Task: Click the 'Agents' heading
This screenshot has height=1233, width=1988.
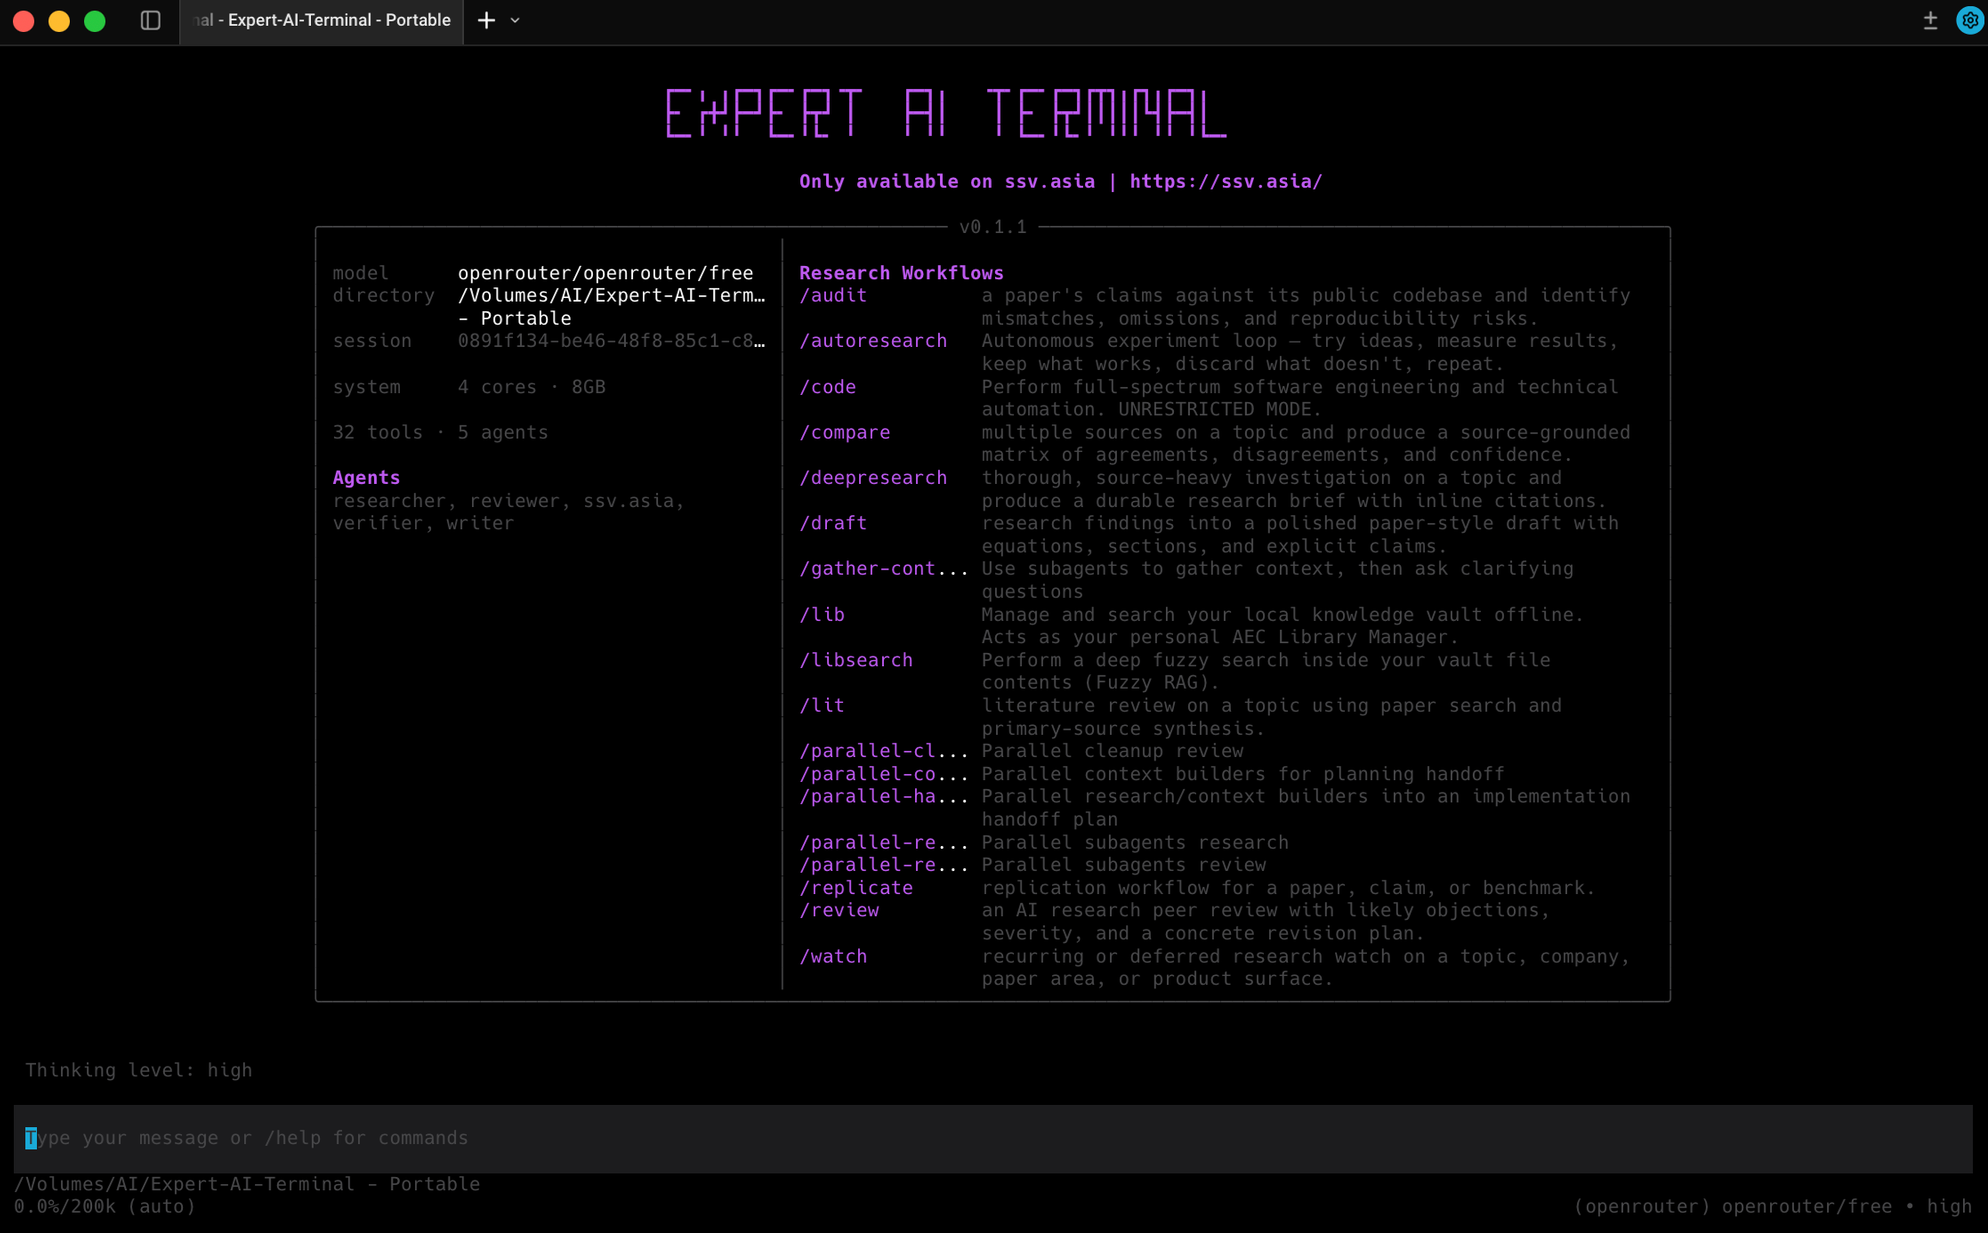Action: (366, 478)
